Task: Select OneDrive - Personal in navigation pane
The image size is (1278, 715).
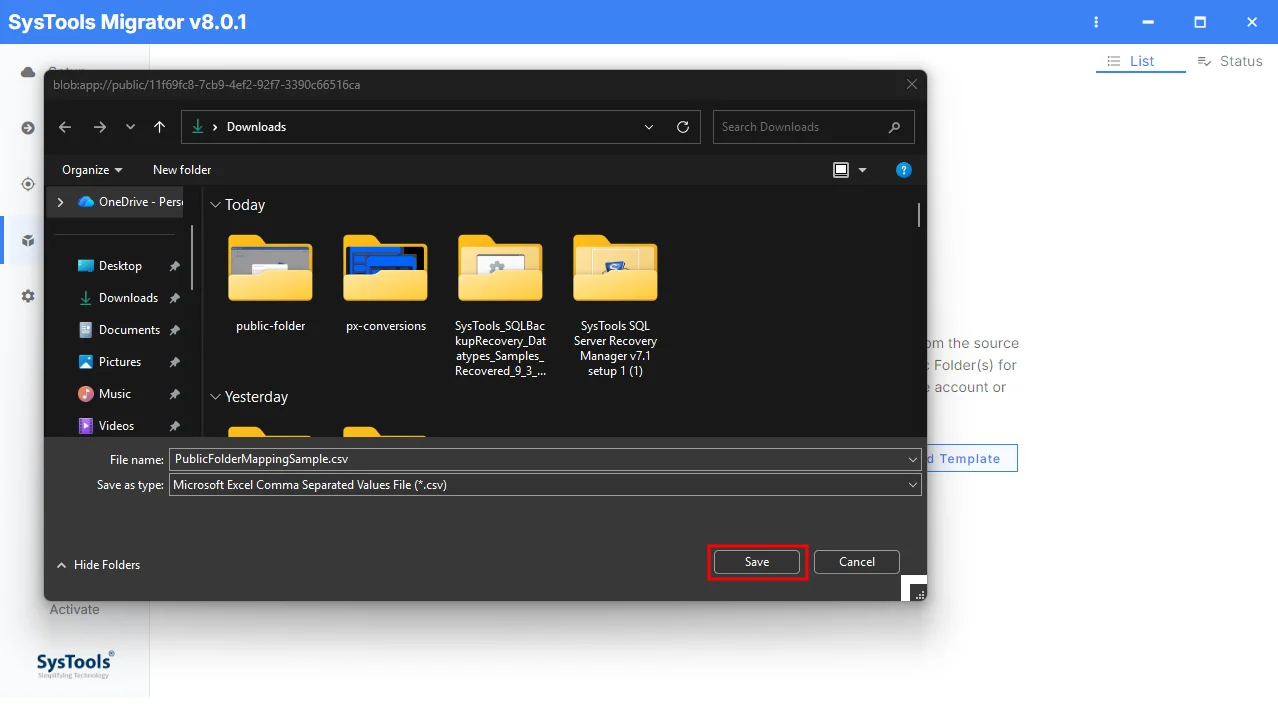Action: 131,202
